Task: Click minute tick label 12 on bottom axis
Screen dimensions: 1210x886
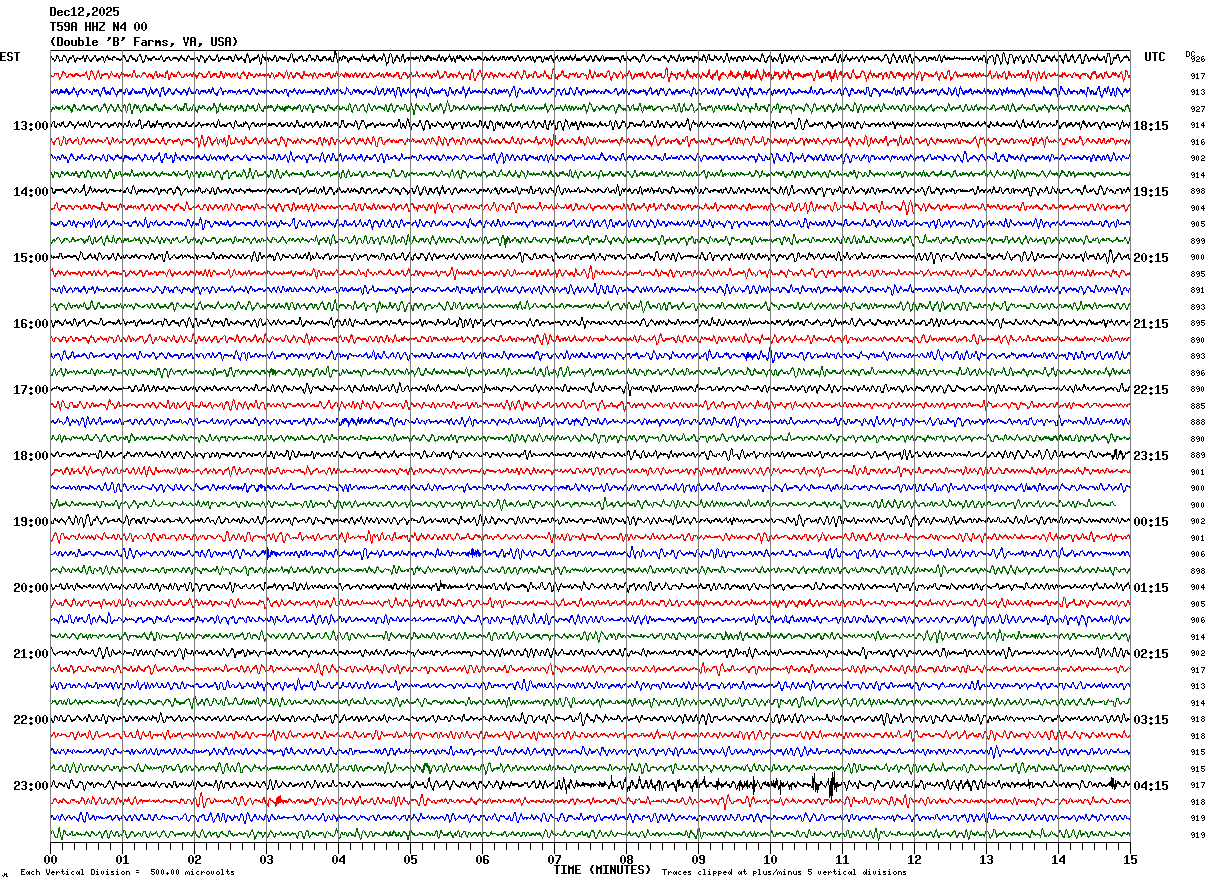Action: click(914, 859)
